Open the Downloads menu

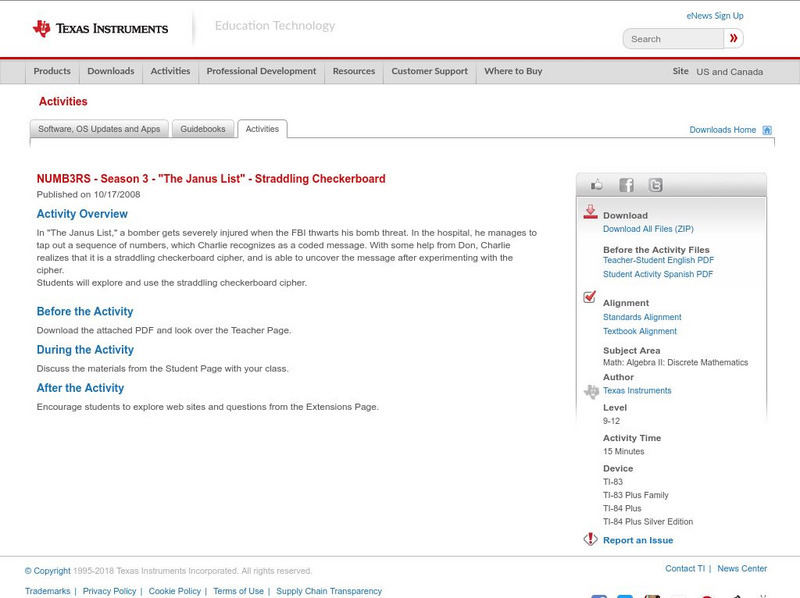(x=111, y=71)
